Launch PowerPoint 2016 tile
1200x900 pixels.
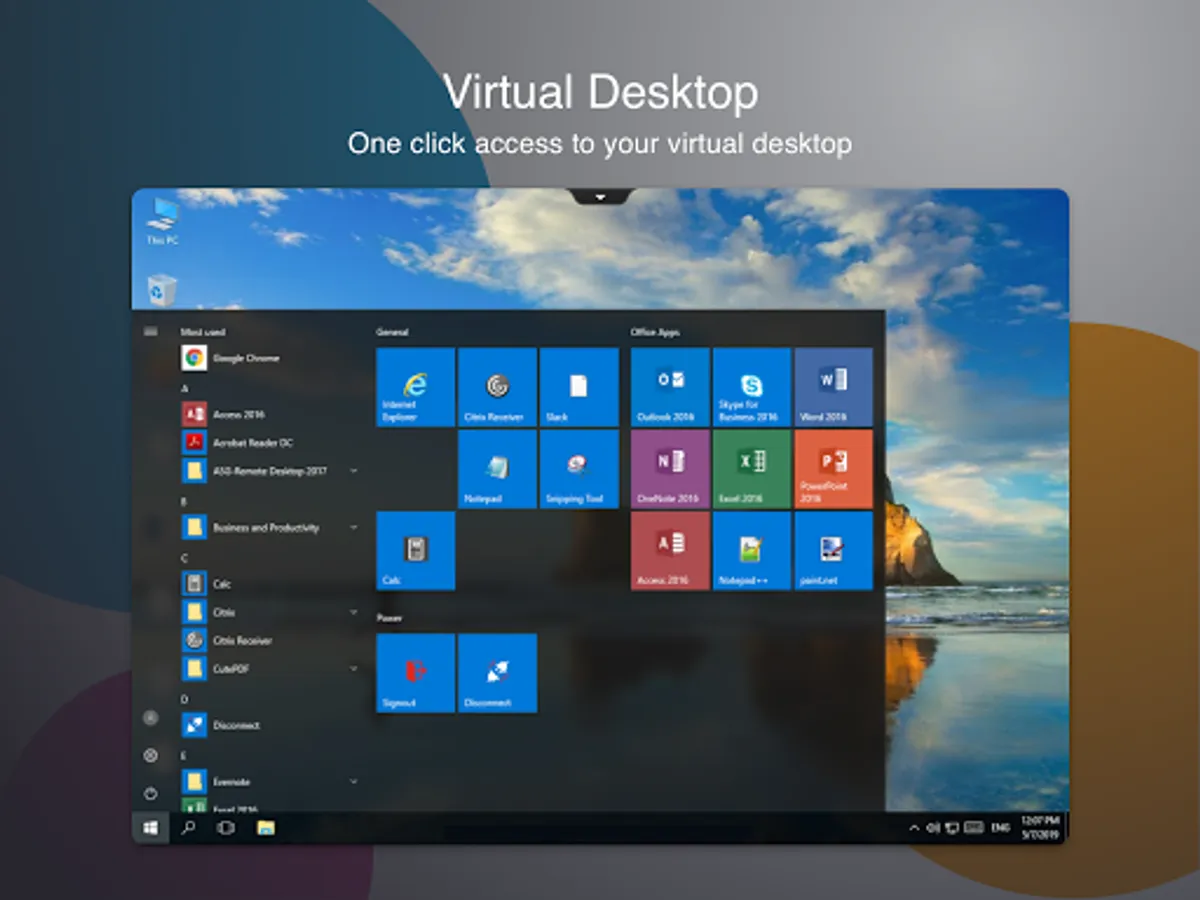(834, 469)
